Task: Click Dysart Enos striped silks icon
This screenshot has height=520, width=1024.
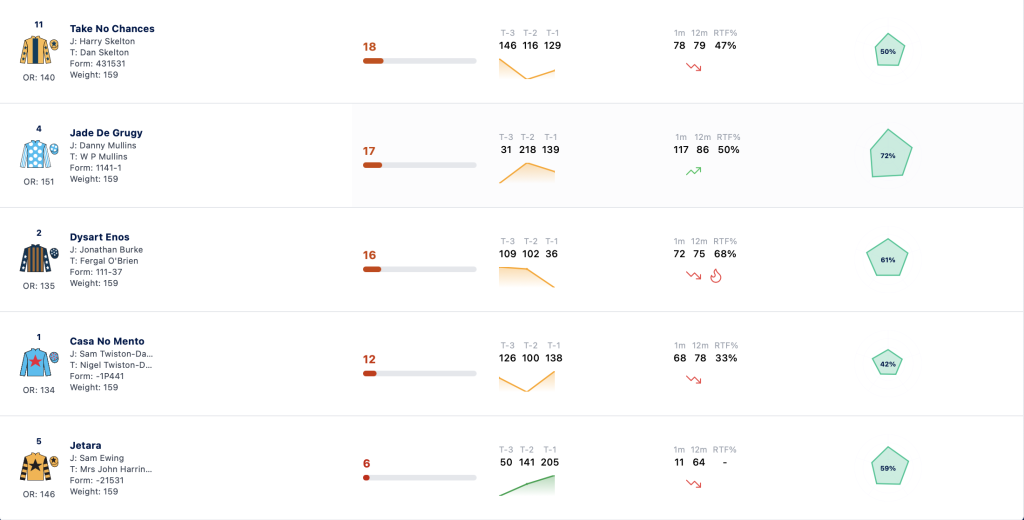Action: (x=39, y=259)
